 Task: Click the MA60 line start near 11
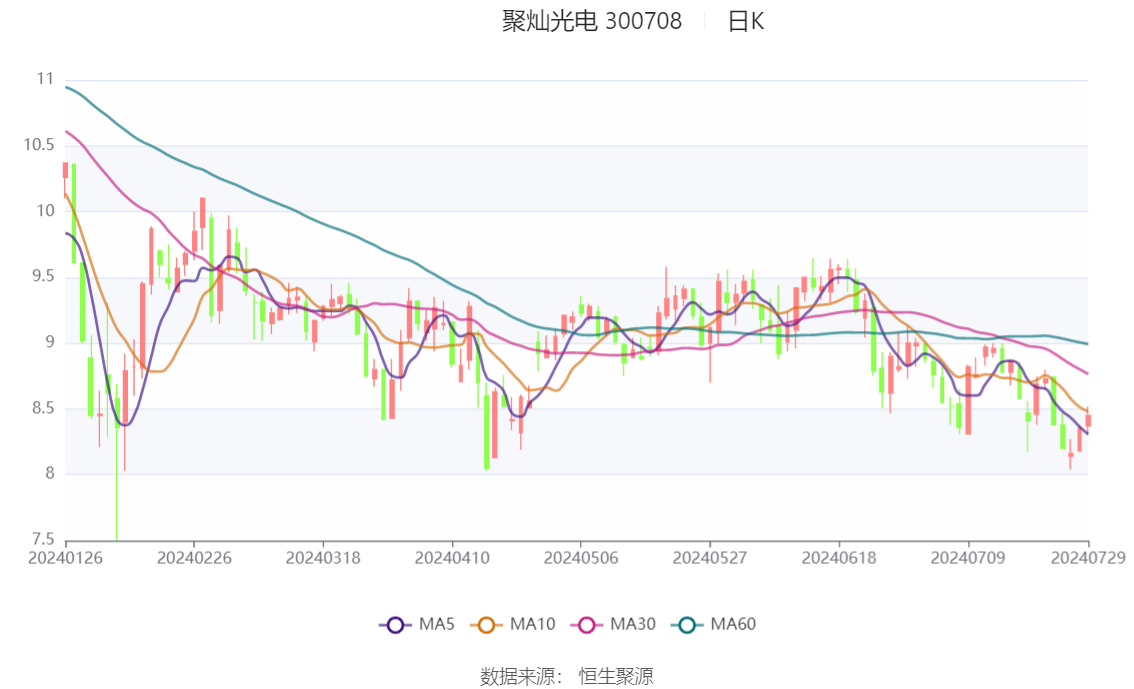pyautogui.click(x=67, y=87)
